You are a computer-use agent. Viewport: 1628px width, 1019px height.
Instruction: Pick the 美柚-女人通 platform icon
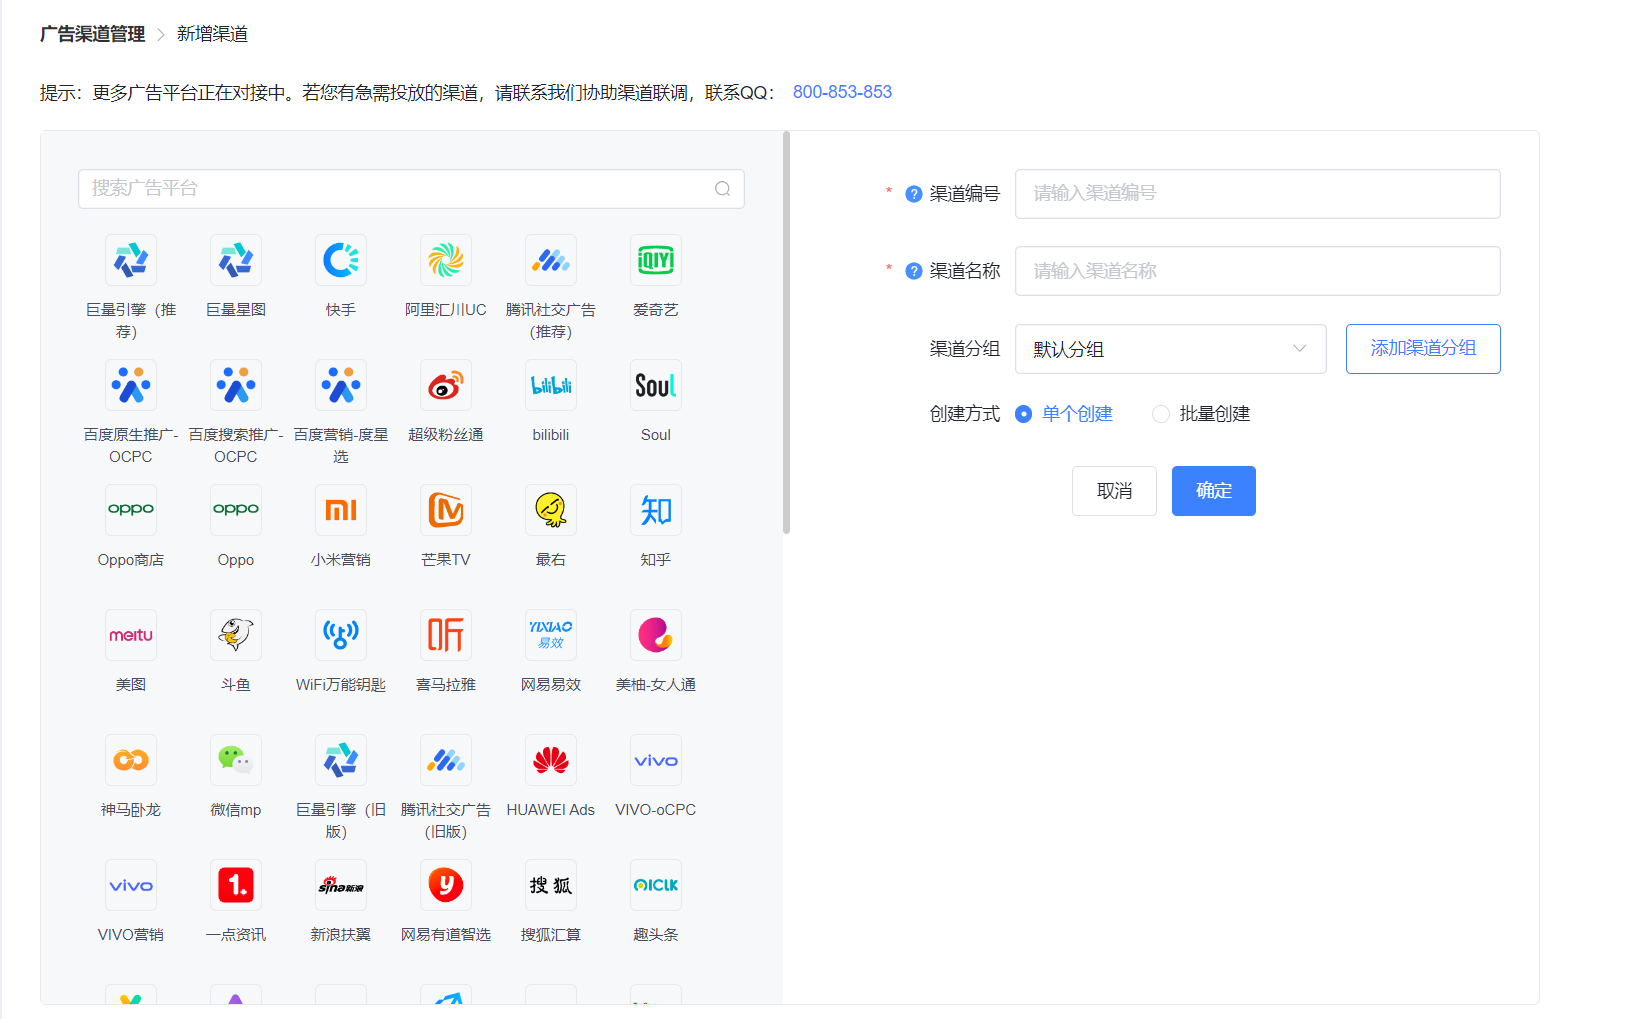656,635
